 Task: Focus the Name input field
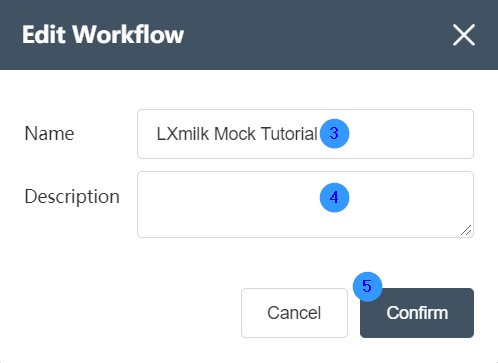(x=305, y=134)
